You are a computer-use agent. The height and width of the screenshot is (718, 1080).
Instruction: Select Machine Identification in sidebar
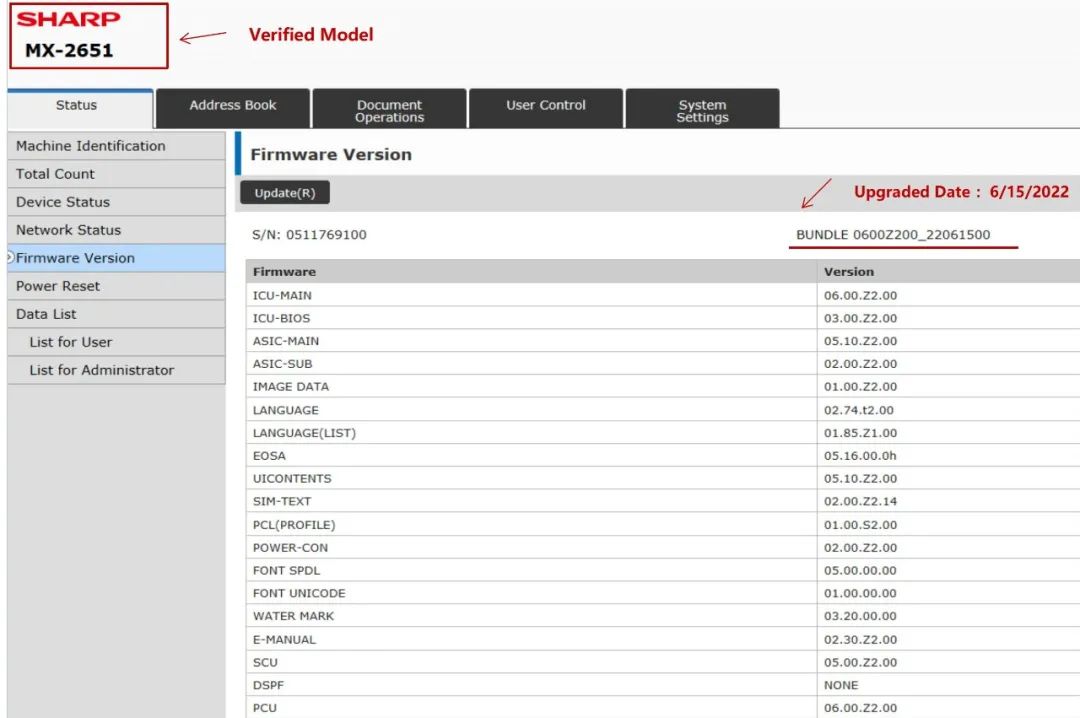point(91,146)
